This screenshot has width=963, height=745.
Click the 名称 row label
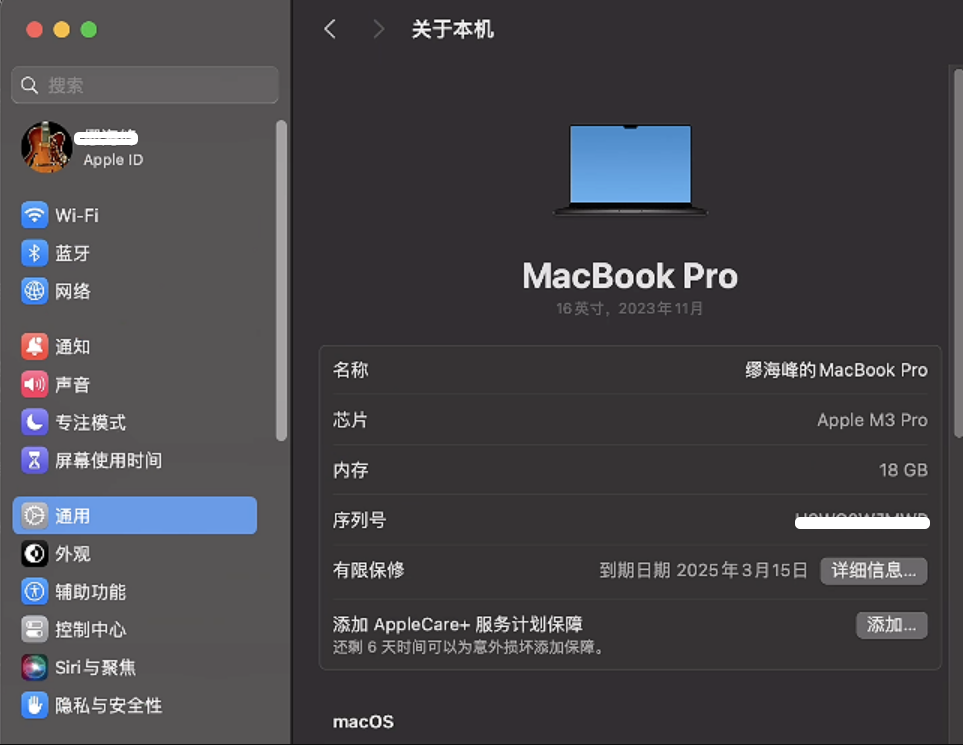pyautogui.click(x=351, y=370)
